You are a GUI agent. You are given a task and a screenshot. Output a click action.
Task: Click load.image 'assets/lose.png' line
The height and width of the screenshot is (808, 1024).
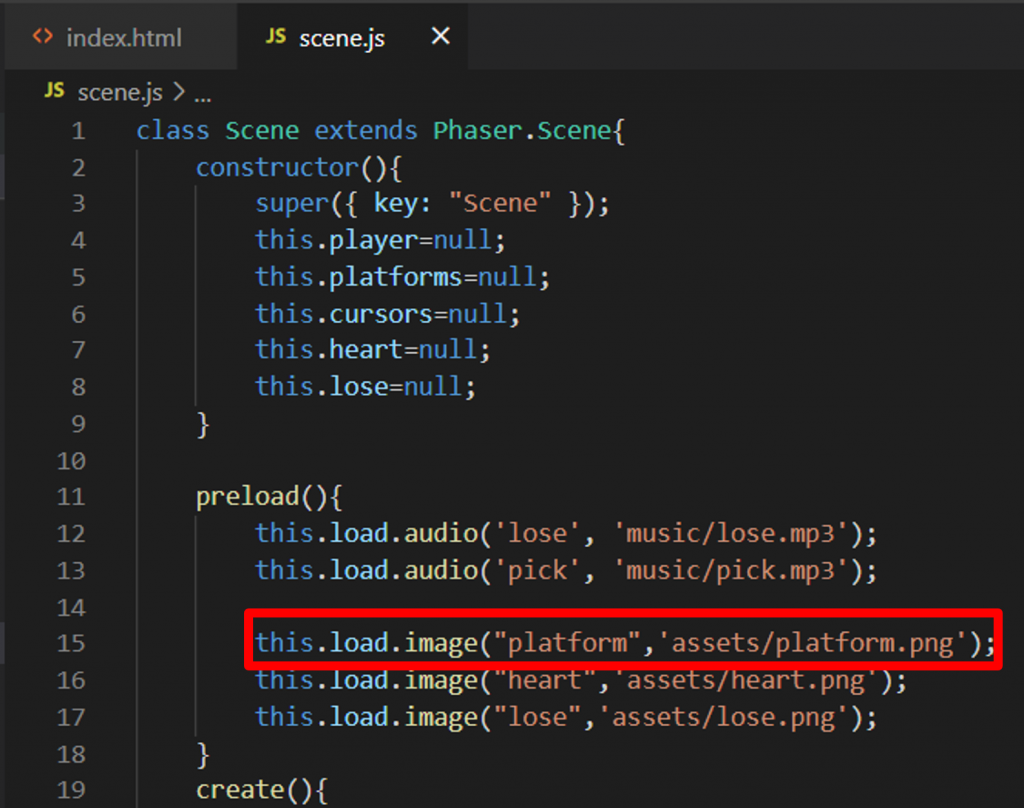coord(566,717)
